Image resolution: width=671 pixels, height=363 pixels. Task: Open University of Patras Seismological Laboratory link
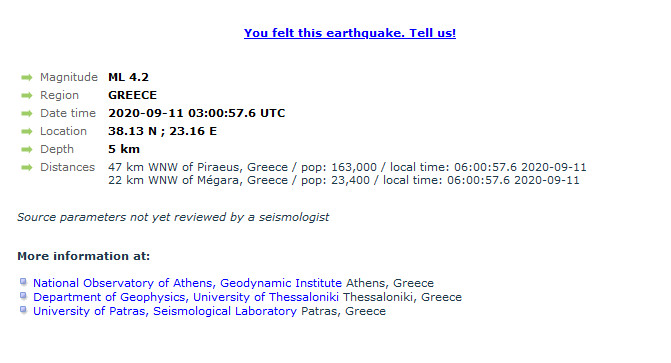pos(165,311)
